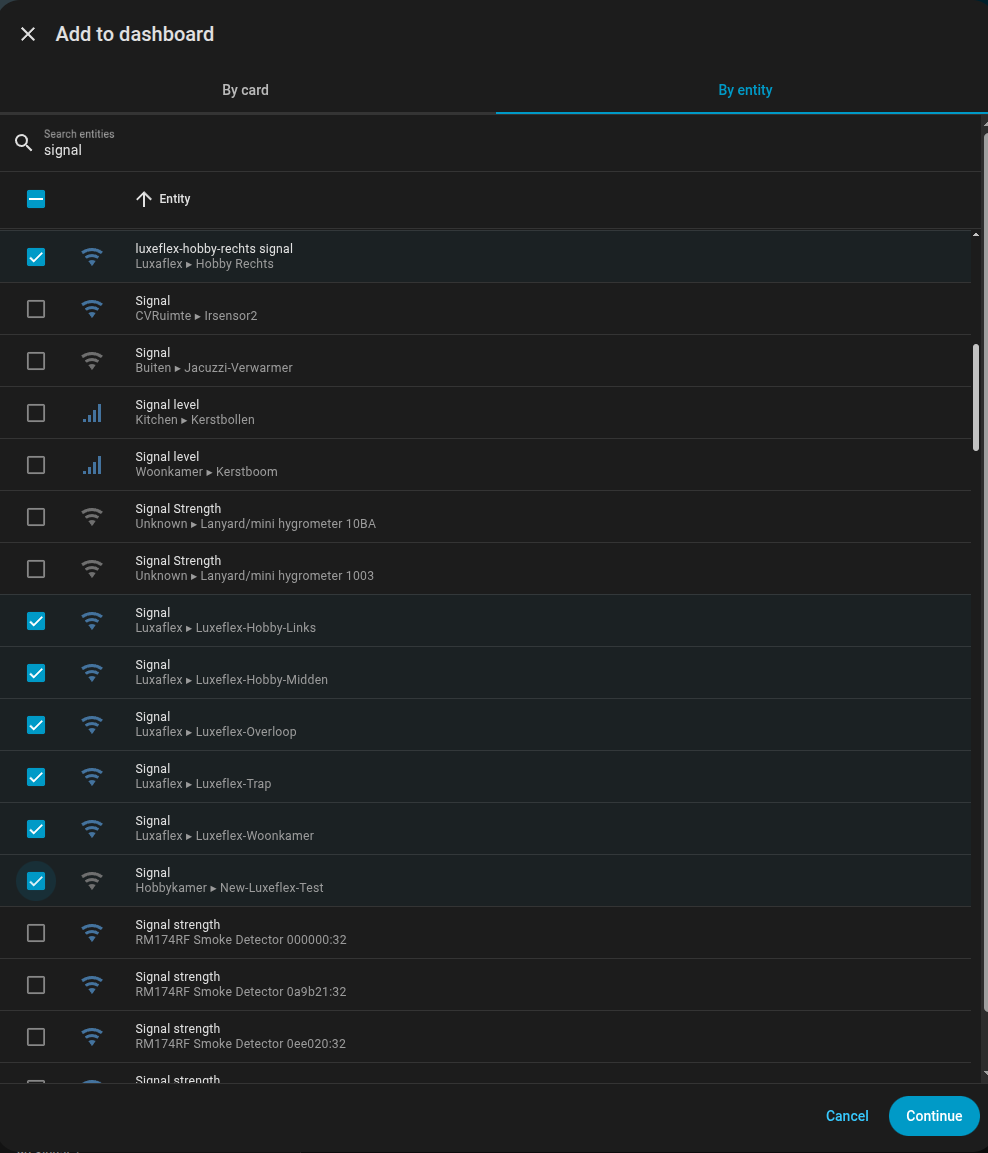This screenshot has height=1153, width=988.
Task: Switch to the By card tab
Action: [245, 90]
